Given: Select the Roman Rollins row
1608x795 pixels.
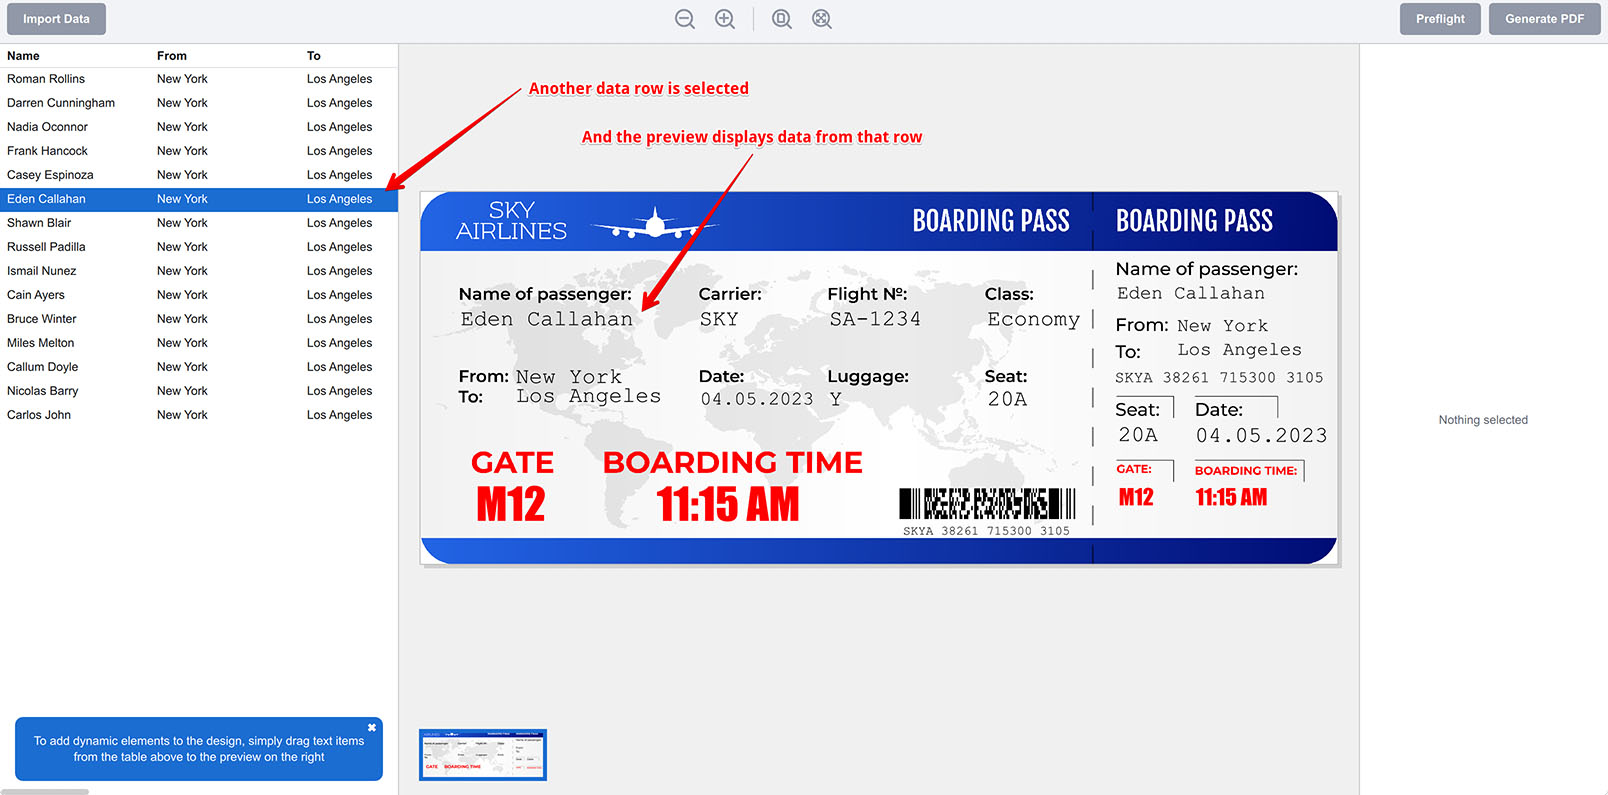Looking at the screenshot, I should click(x=199, y=79).
